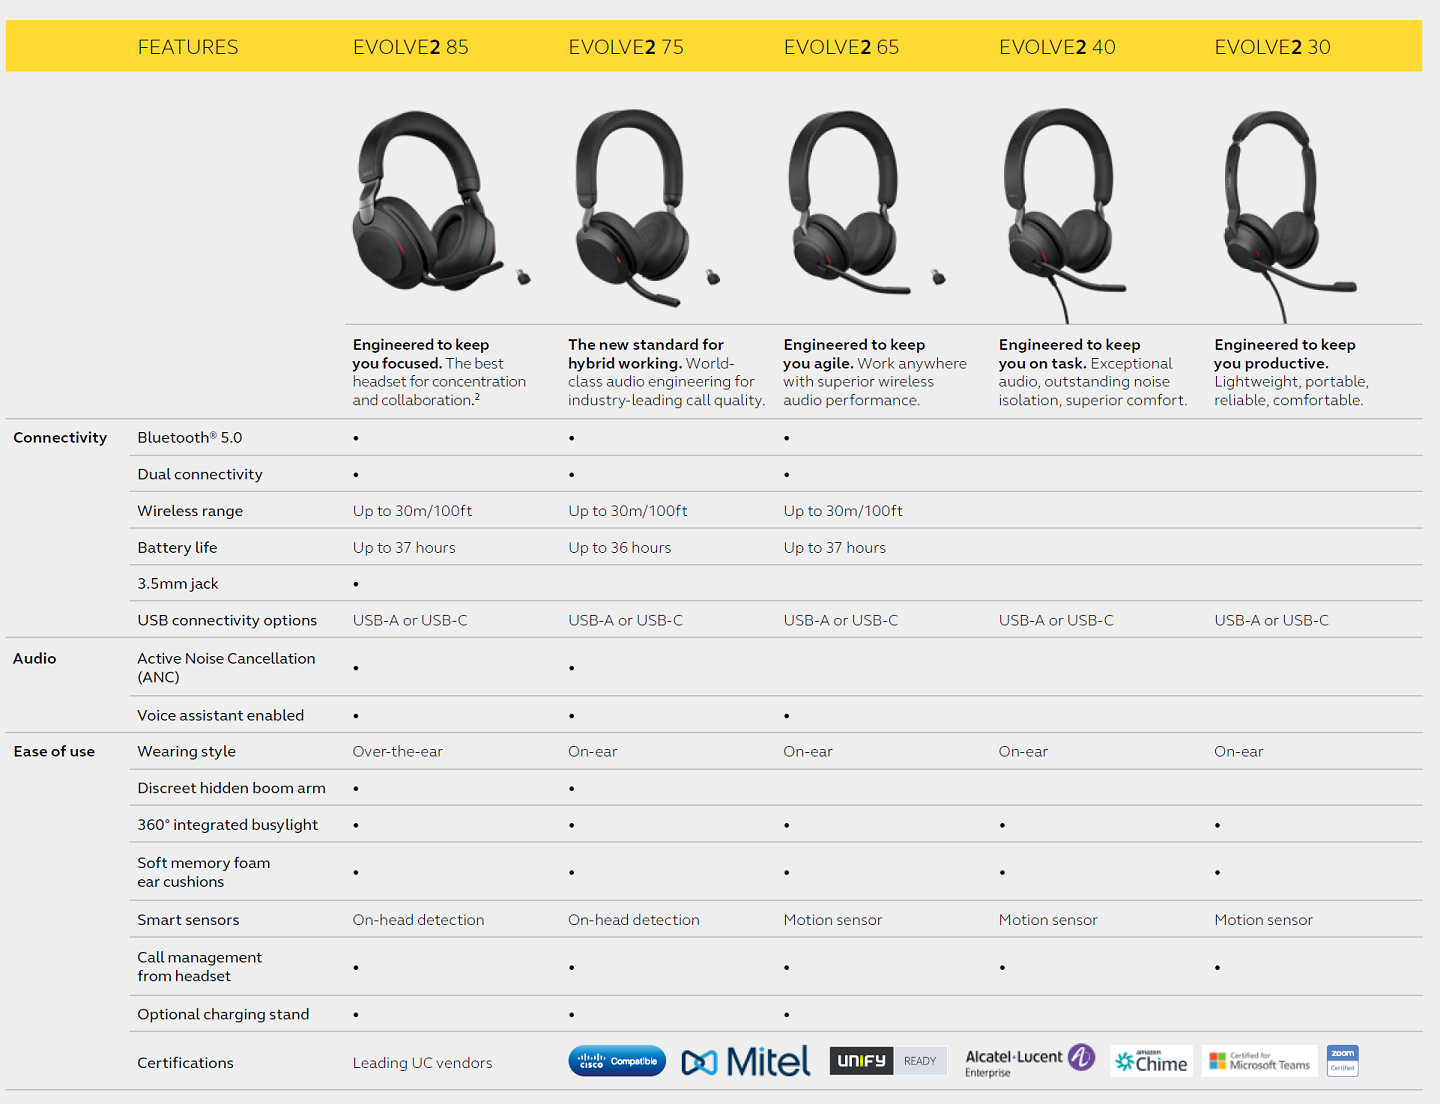Viewport: 1440px width, 1104px height.
Task: Click the Discreet hidden boom arm label
Action: click(x=232, y=788)
